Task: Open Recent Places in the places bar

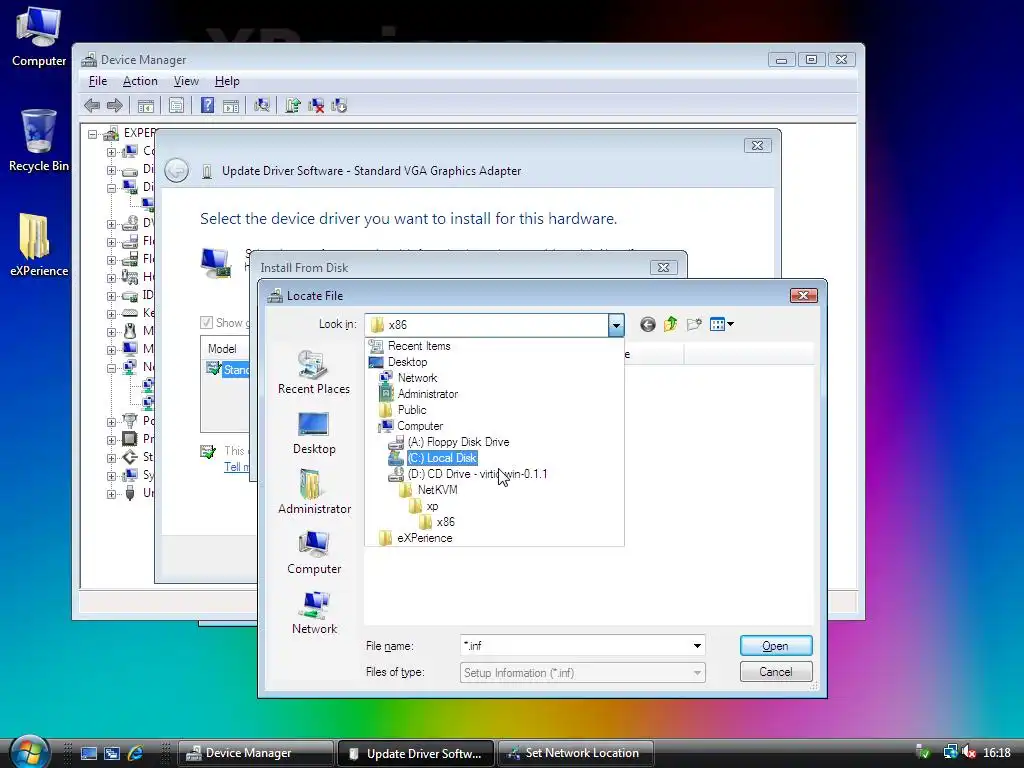Action: point(313,372)
